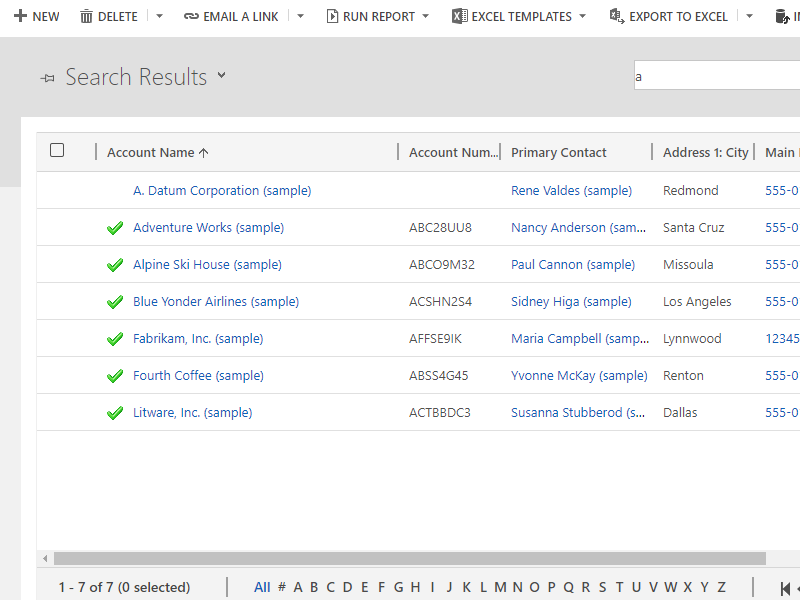800x600 pixels.
Task: Click the Export to Excel icon
Action: point(617,17)
